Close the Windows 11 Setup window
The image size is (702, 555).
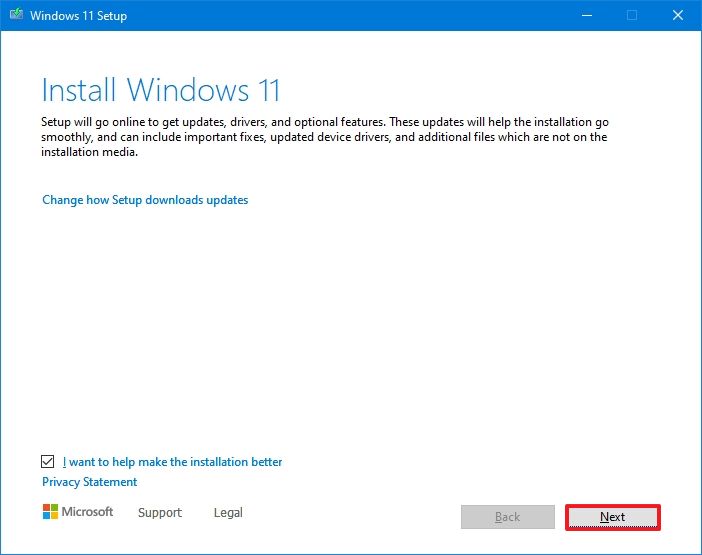click(x=678, y=15)
